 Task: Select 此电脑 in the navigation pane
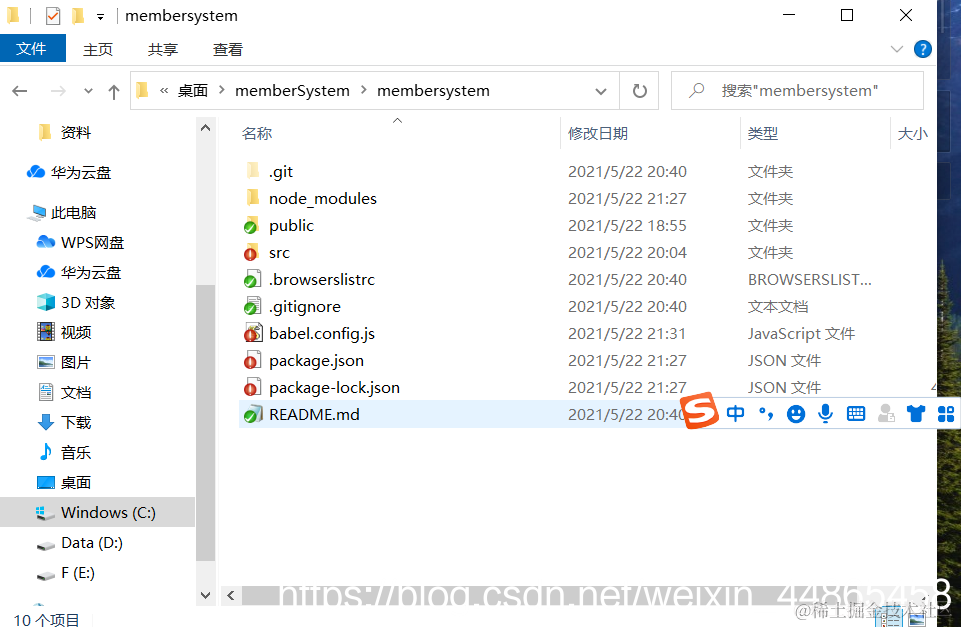click(74, 213)
